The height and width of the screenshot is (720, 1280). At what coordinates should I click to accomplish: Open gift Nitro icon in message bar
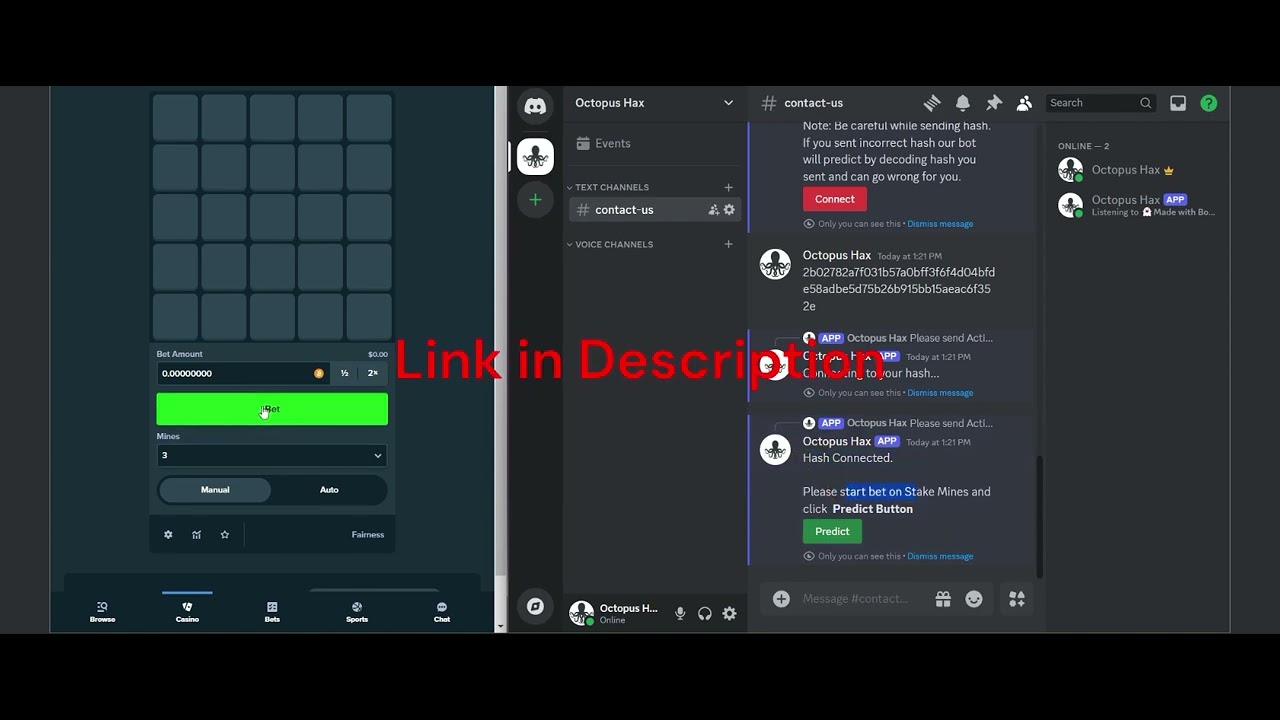(943, 598)
